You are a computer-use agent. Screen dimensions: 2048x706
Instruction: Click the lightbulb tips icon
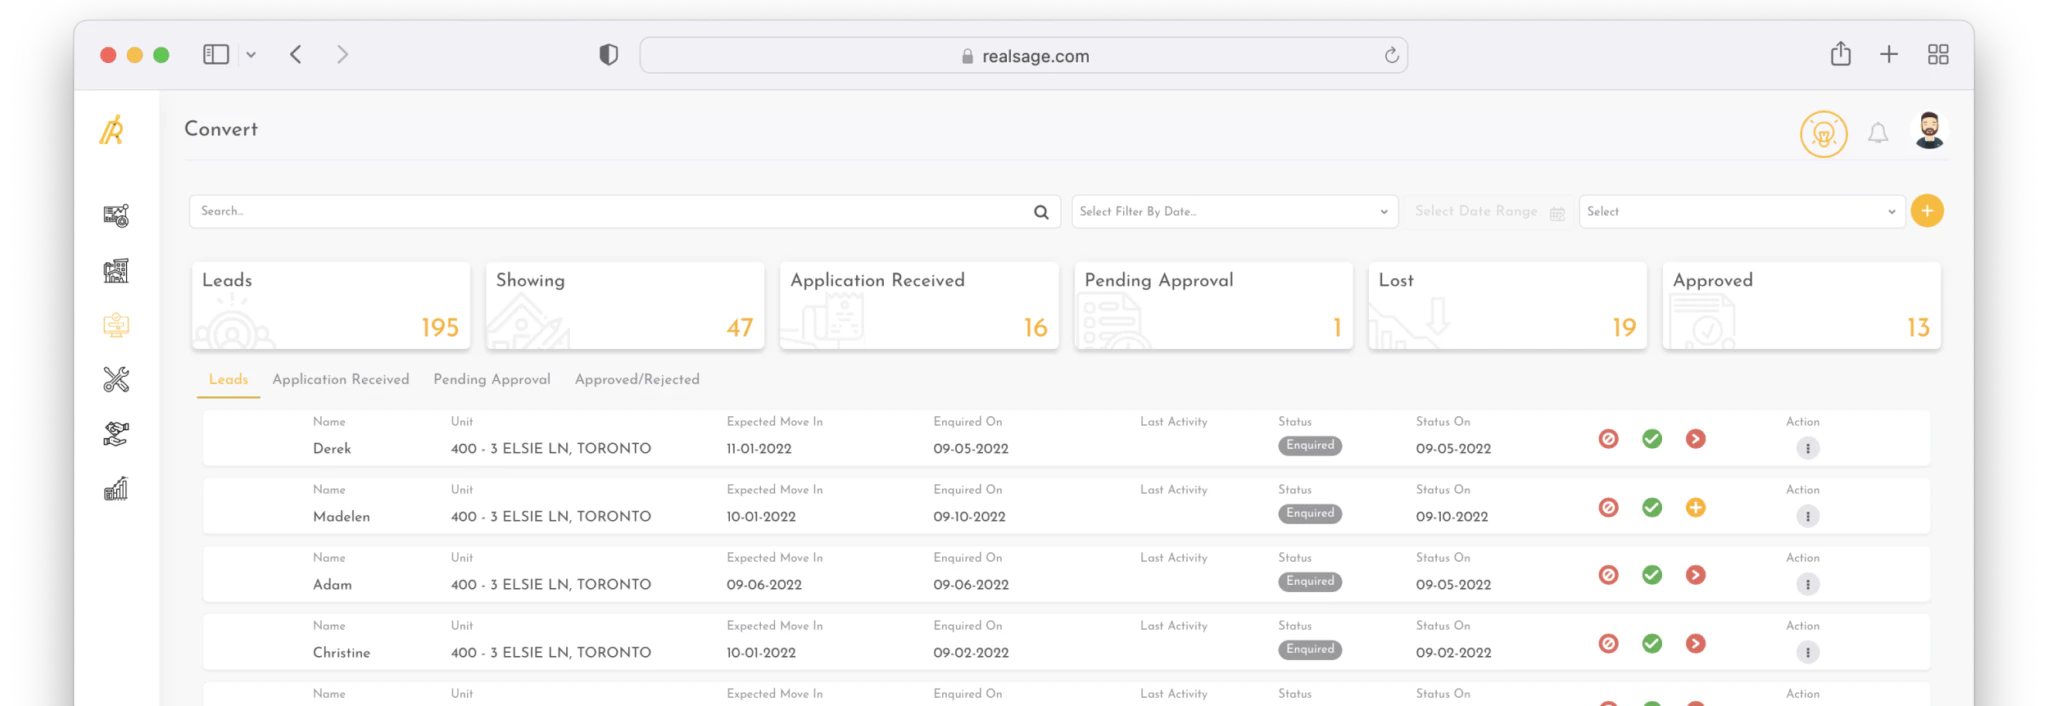pos(1823,134)
